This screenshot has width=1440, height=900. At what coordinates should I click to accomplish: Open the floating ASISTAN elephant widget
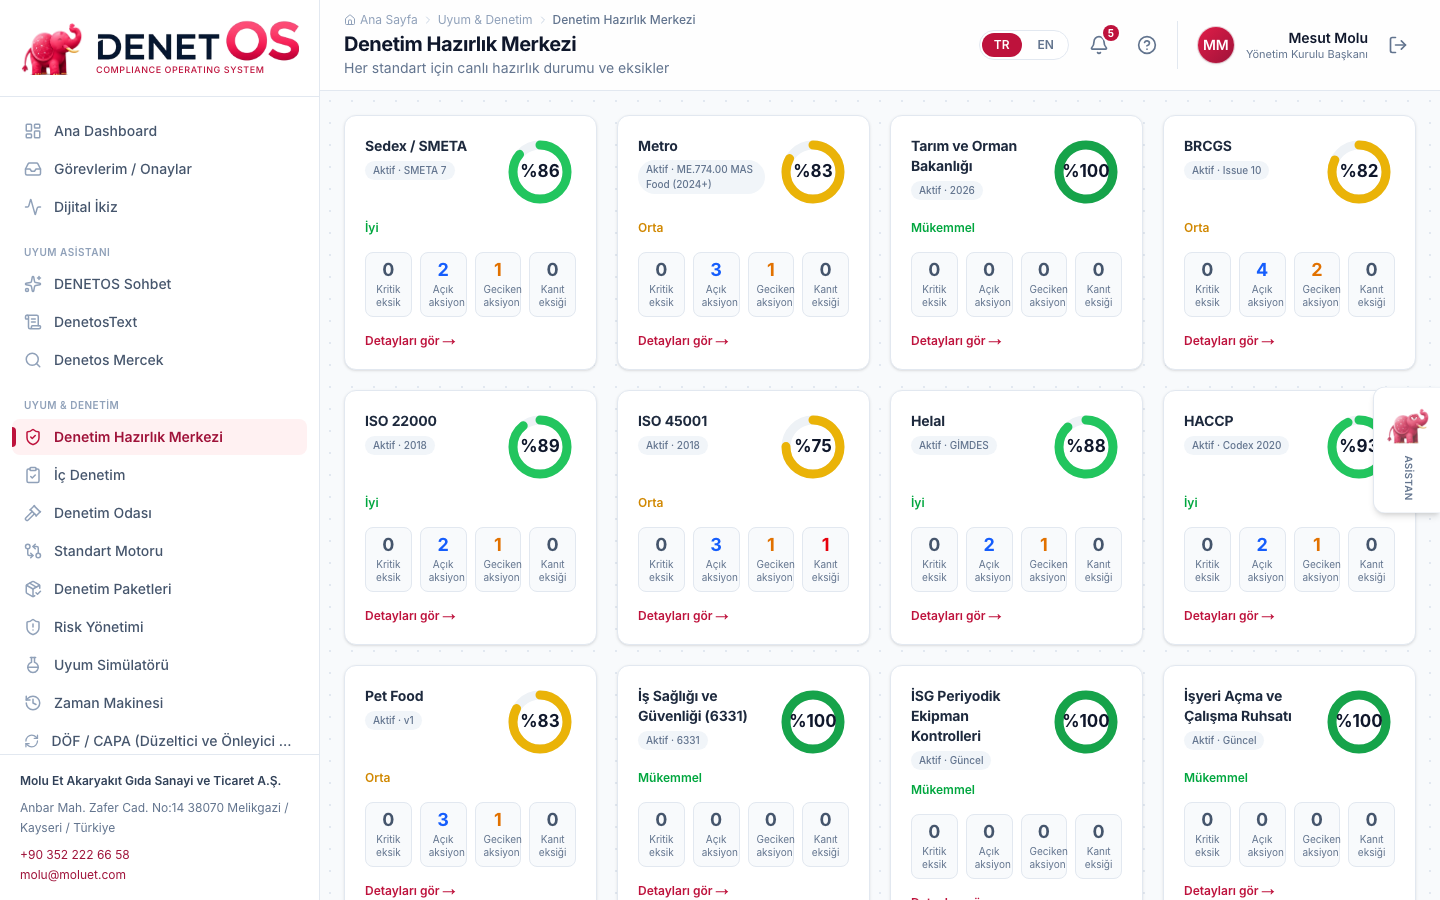pos(1407,450)
